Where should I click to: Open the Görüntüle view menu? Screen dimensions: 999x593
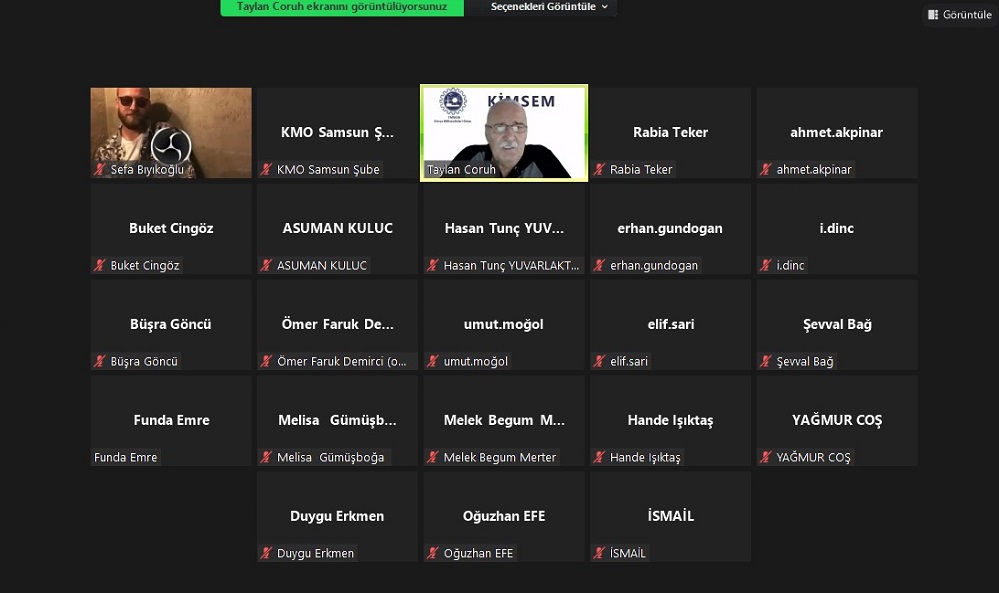(959, 15)
